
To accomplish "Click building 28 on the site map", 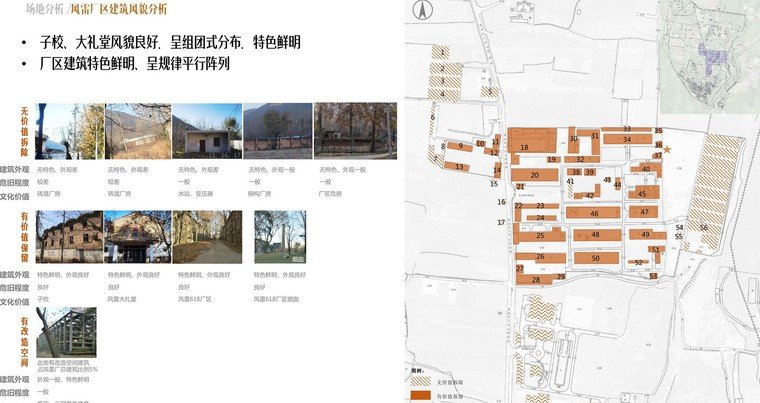I will [536, 279].
